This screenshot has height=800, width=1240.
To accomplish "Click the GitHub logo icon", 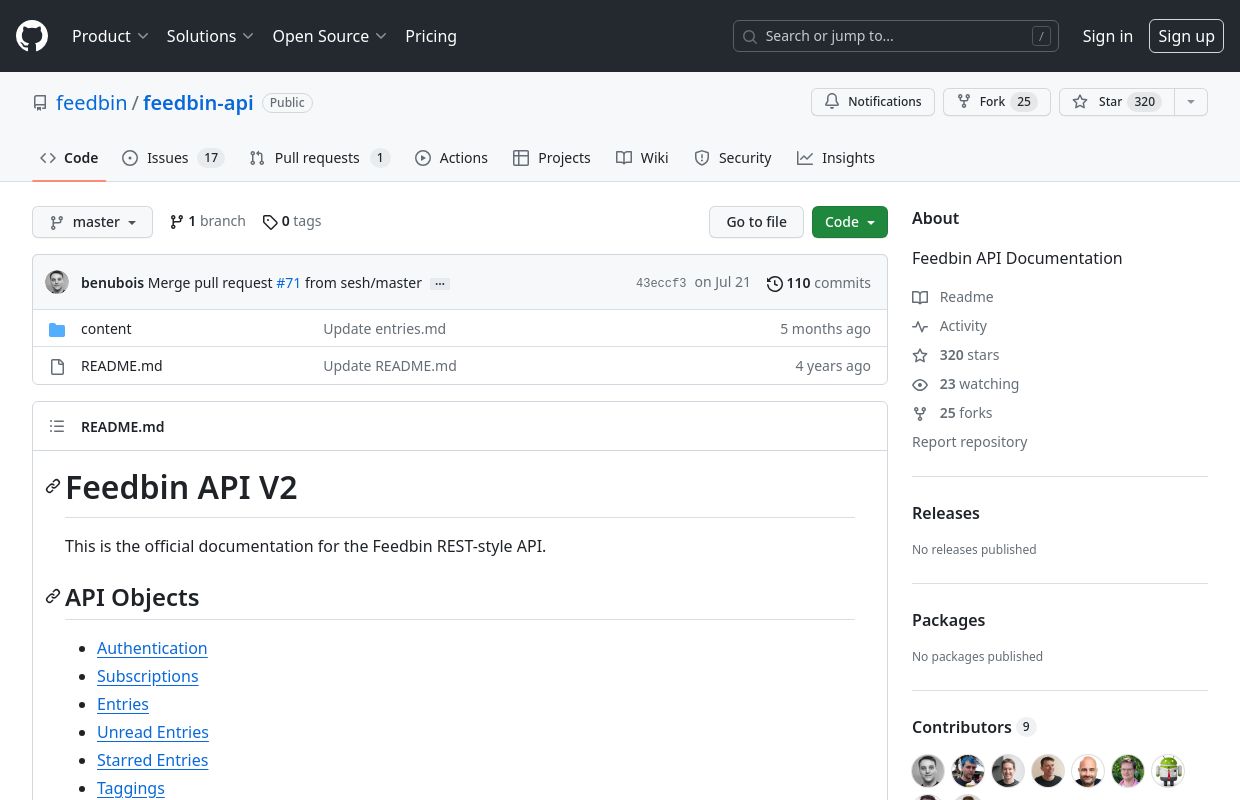I will 32,36.
